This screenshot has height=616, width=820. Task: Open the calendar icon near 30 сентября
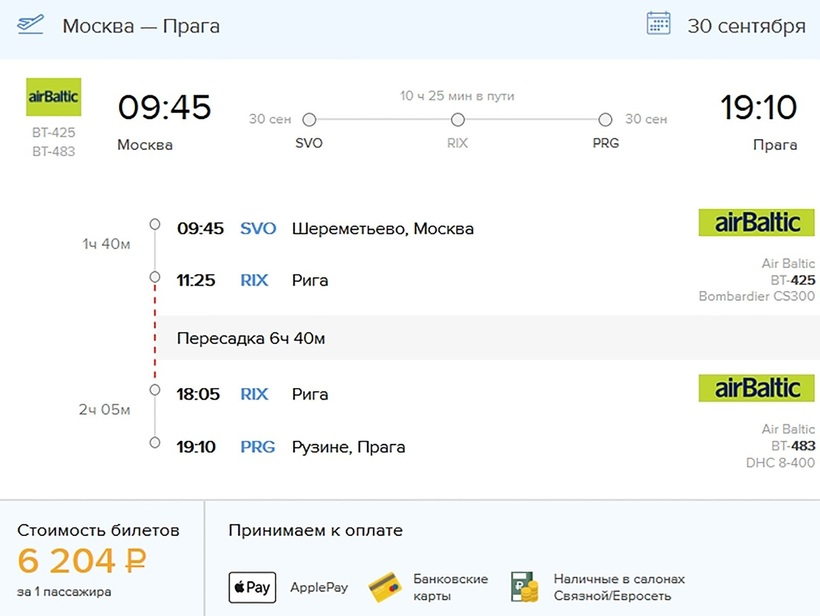(x=658, y=24)
